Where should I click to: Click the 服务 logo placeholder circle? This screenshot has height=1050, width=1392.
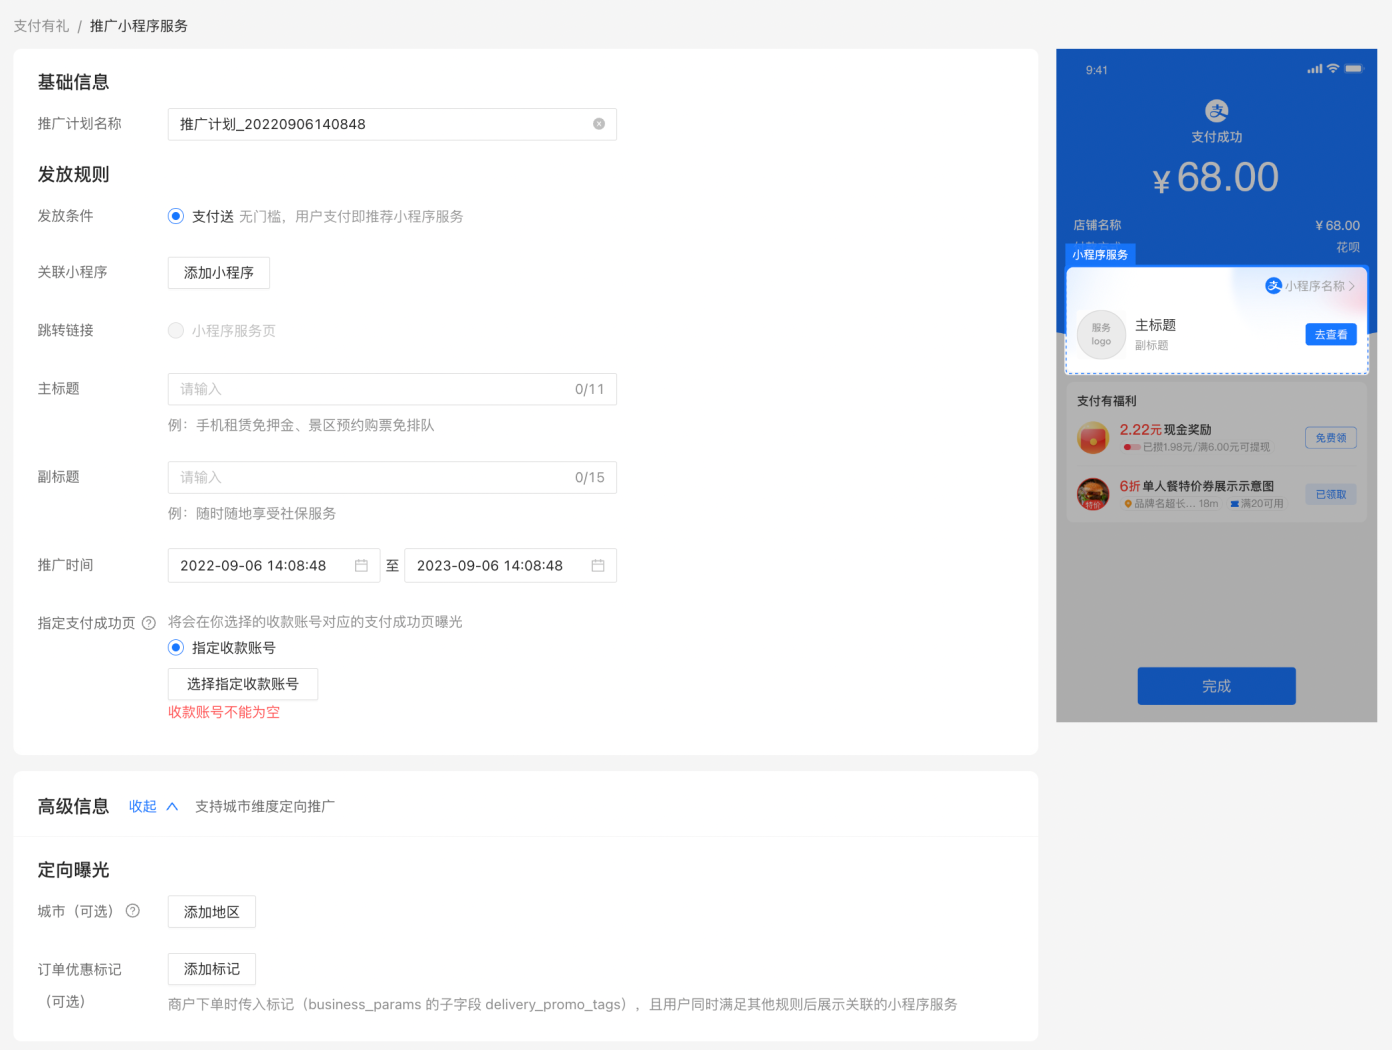point(1101,335)
